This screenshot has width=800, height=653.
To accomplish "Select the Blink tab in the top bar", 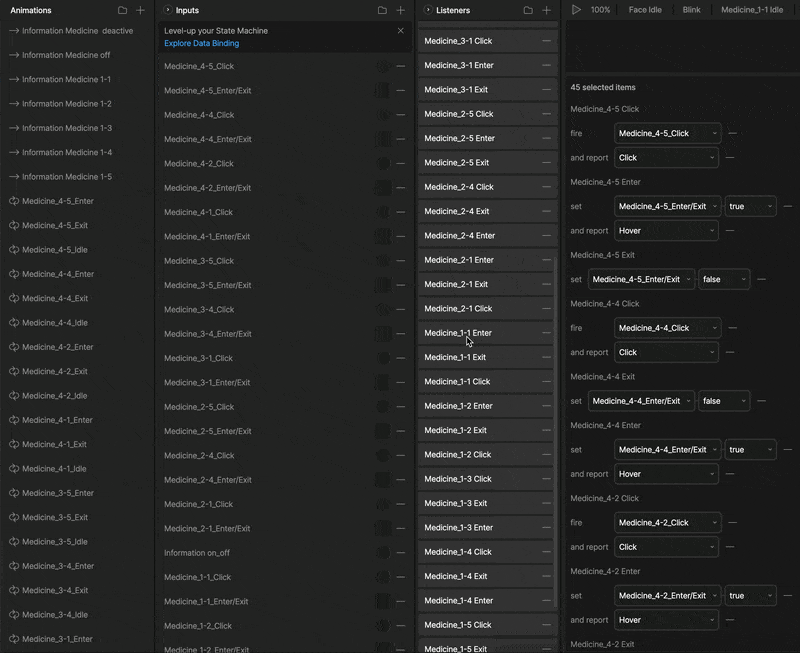I will [691, 10].
